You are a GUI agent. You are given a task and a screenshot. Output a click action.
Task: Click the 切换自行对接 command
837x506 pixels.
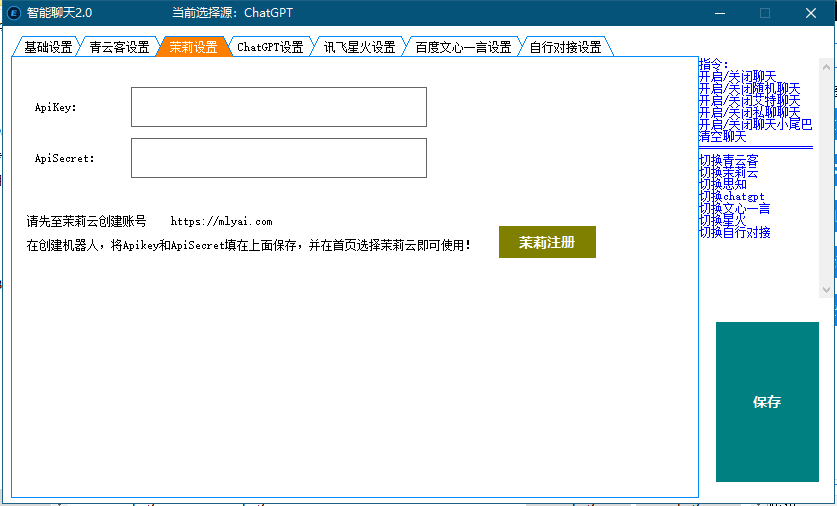[x=734, y=232]
